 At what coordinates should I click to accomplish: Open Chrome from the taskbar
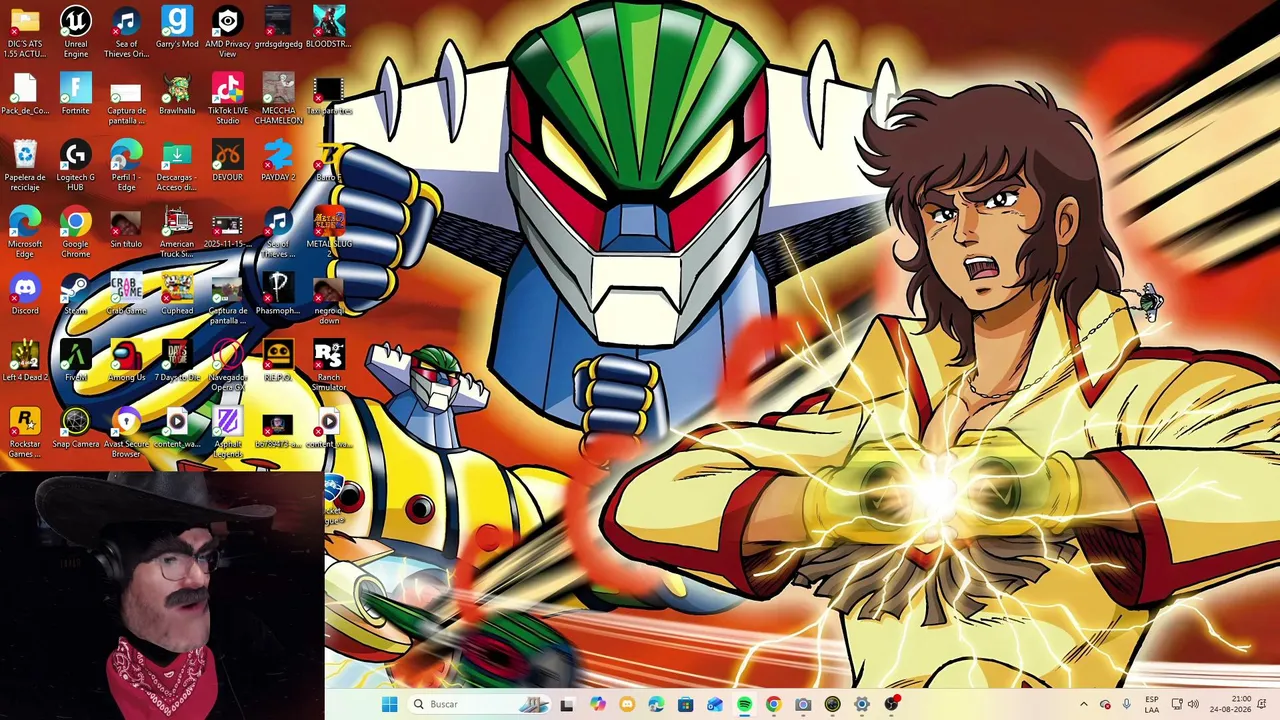point(773,704)
